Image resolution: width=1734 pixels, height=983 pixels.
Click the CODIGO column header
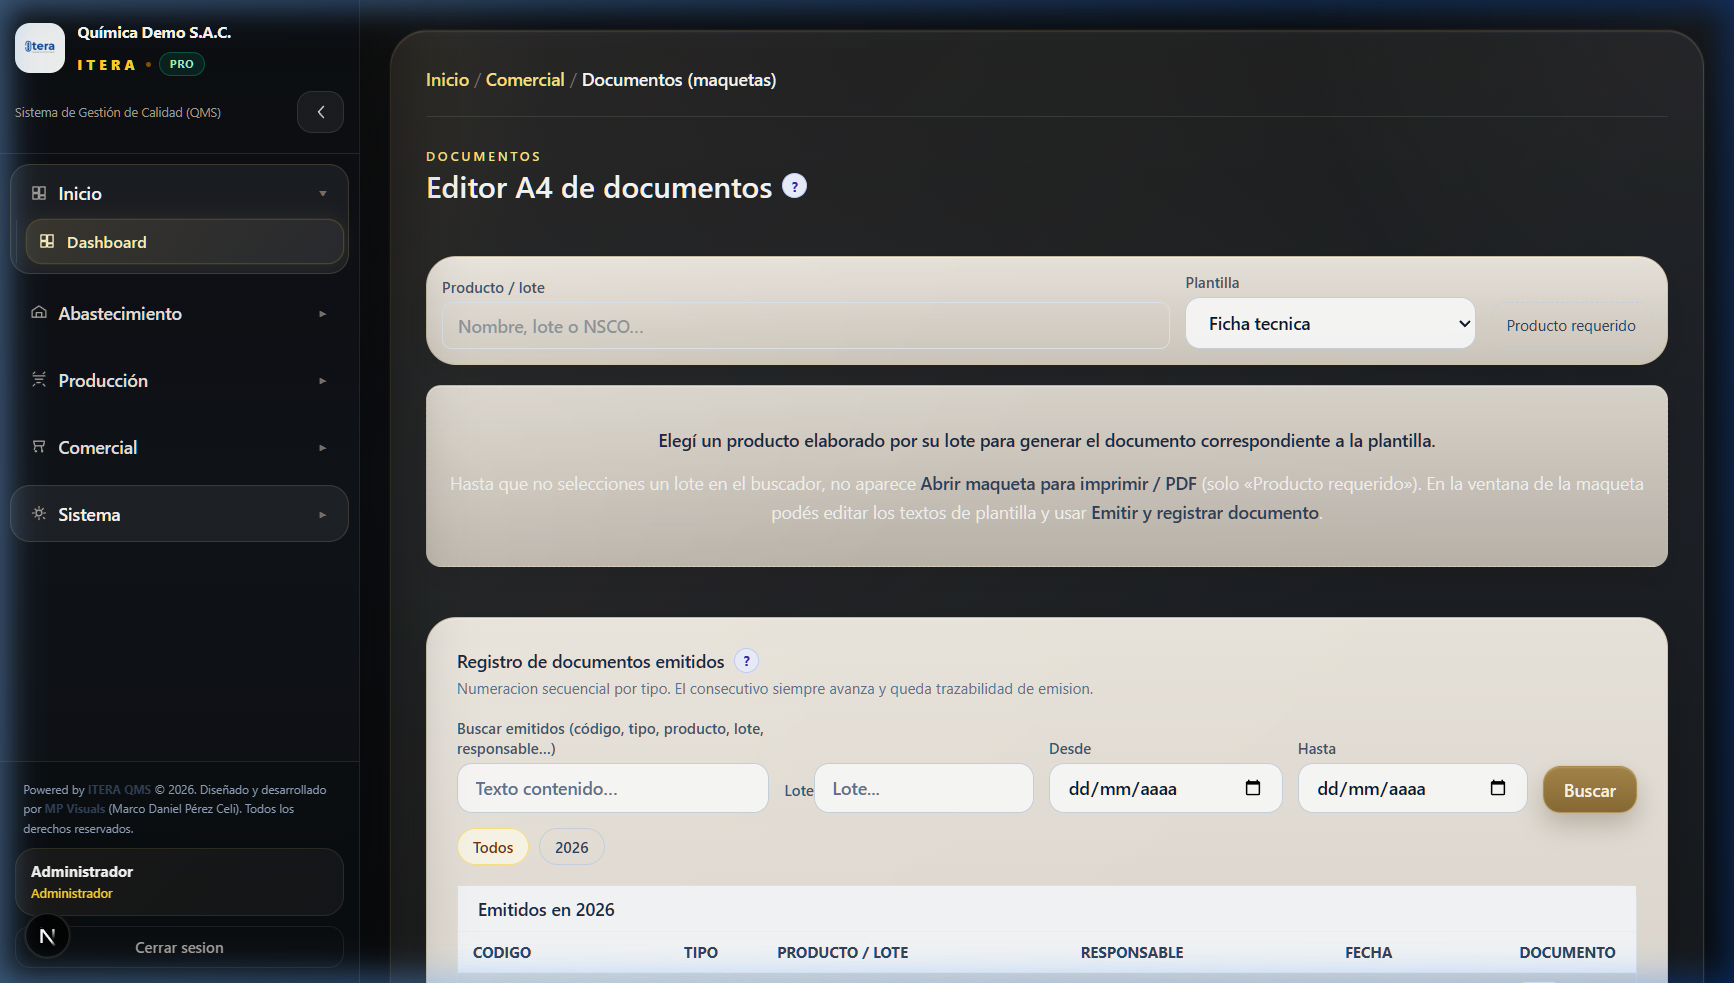pyautogui.click(x=502, y=953)
